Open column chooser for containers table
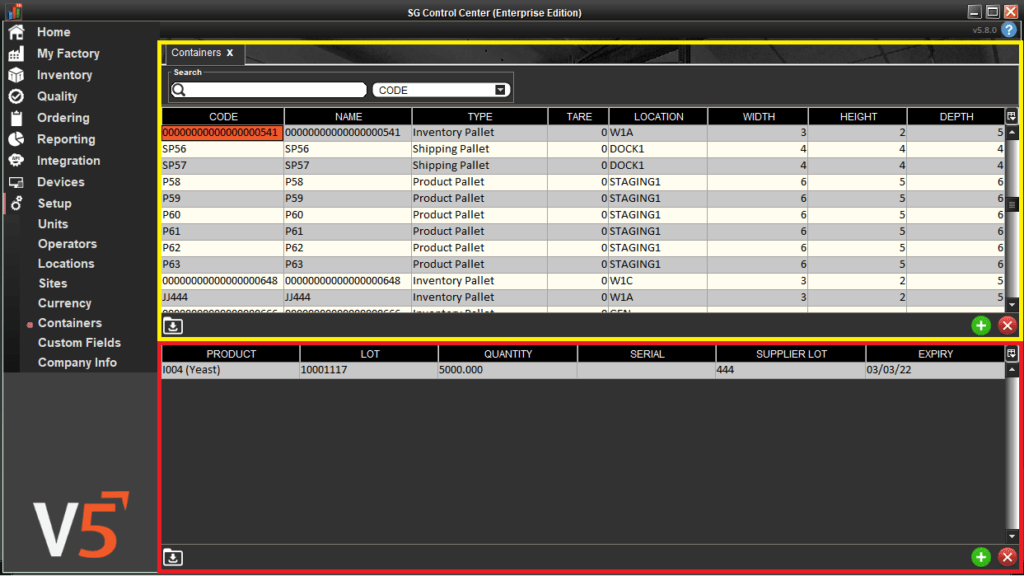This screenshot has width=1024, height=576. 1011,117
